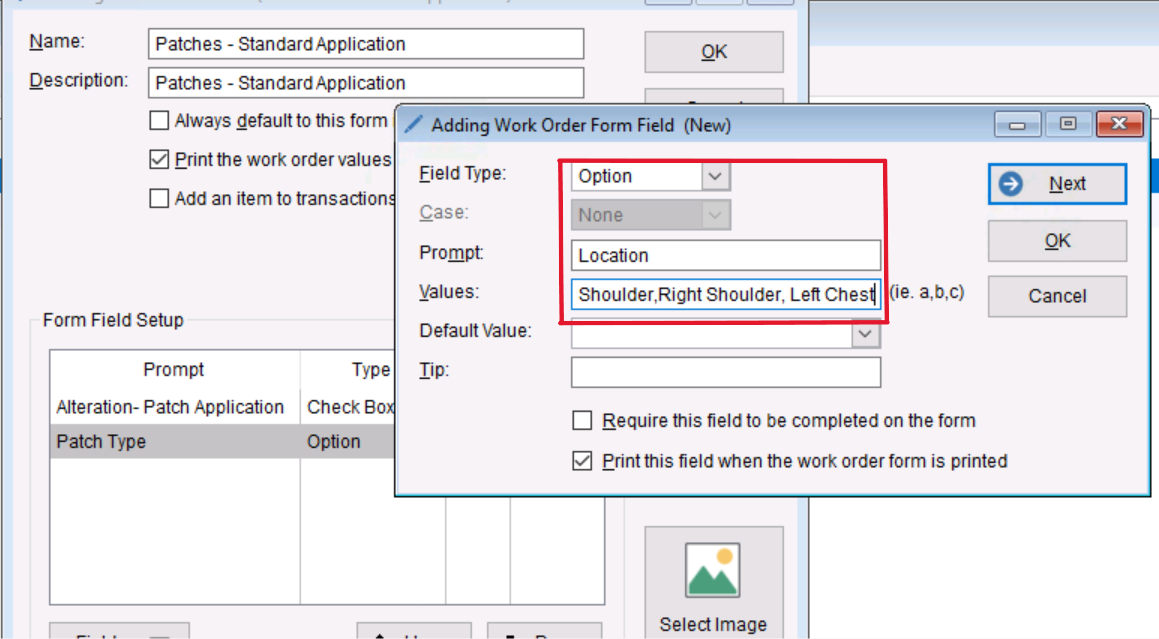
Task: Expand the Default Value dropdown
Action: point(865,335)
